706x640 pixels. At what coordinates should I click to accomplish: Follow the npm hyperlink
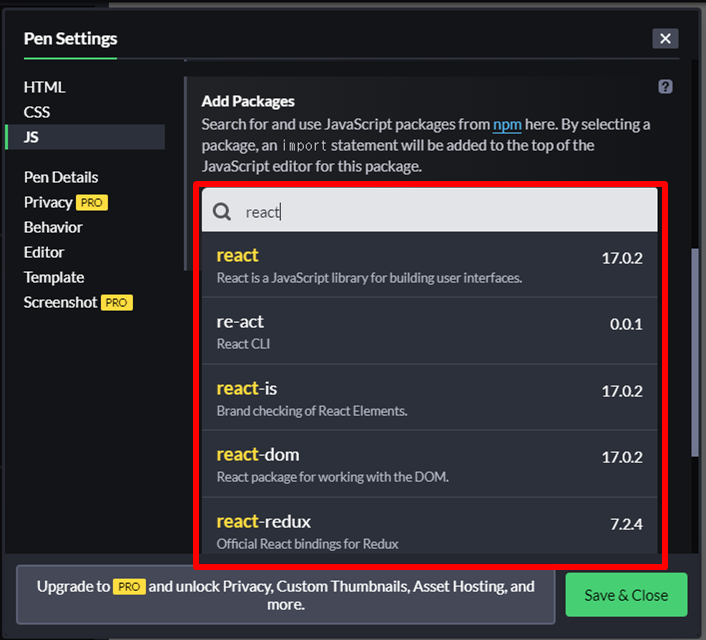click(507, 124)
